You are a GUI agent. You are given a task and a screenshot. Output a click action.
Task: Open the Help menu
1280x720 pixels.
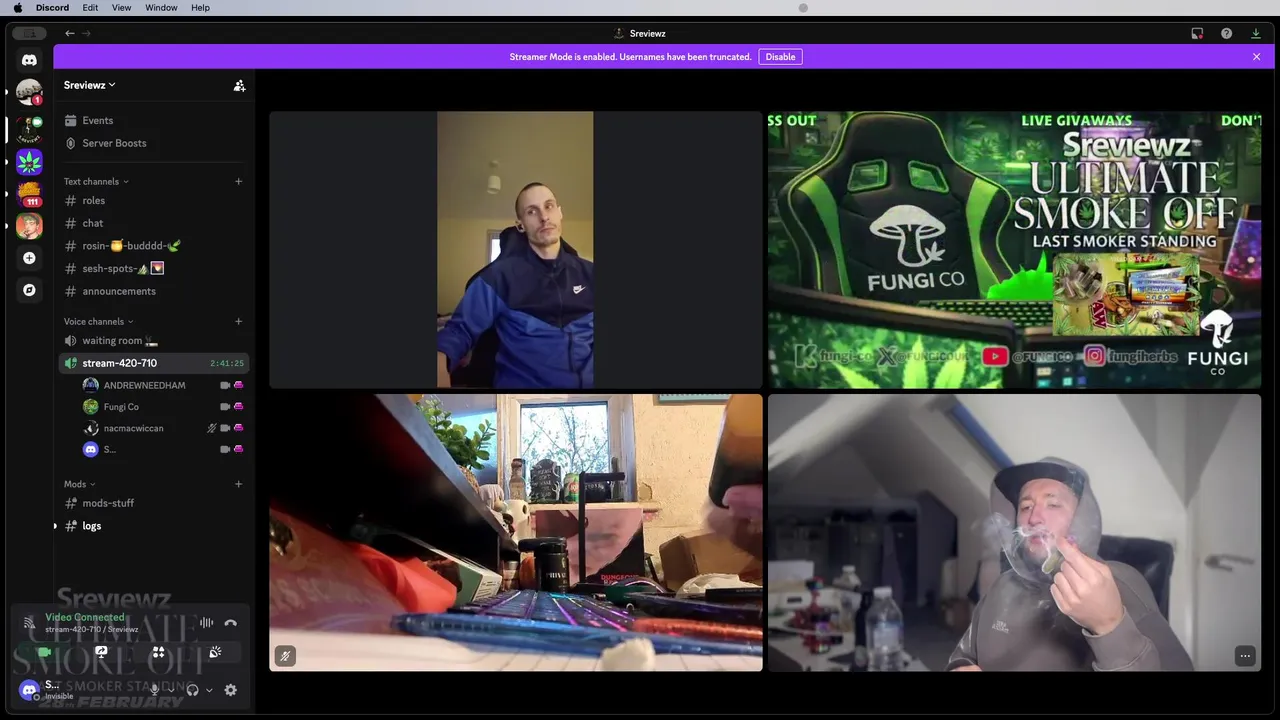tap(200, 7)
